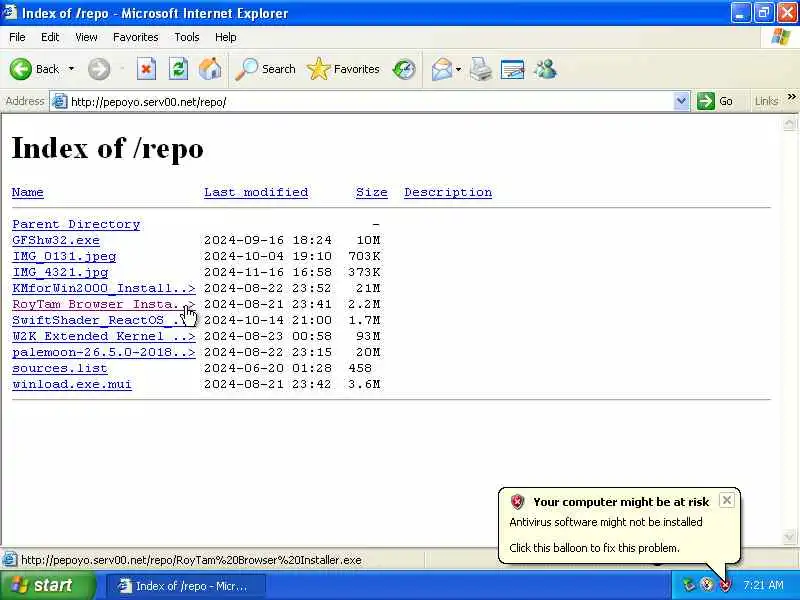Click the page scrollbar down arrow
Screen dimensions: 800x600
click(x=789, y=537)
